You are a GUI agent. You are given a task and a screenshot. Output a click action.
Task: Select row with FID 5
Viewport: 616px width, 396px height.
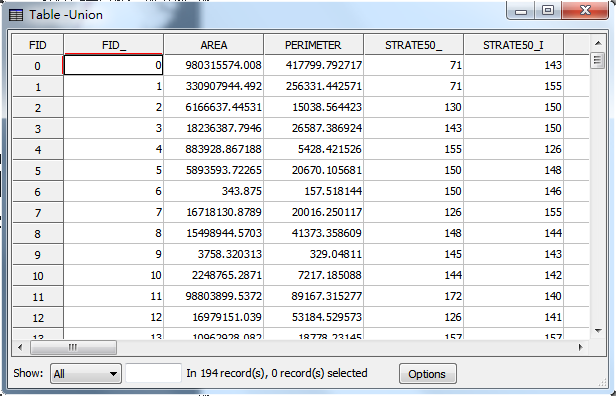[38, 170]
